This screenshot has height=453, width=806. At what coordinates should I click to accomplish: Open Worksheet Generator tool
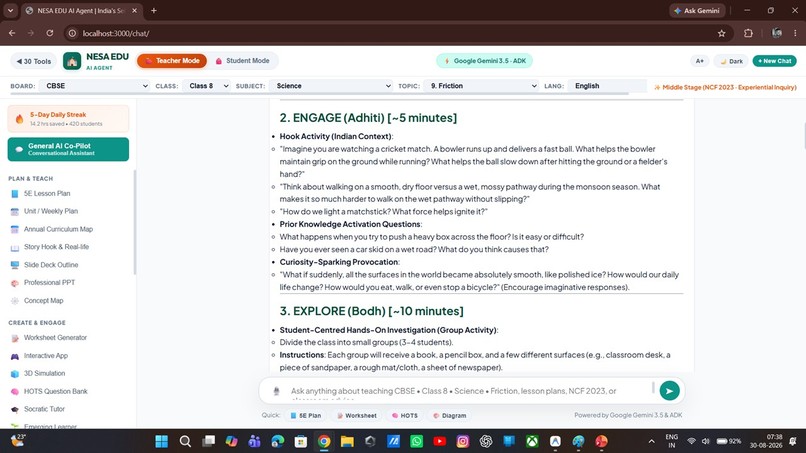pos(55,338)
